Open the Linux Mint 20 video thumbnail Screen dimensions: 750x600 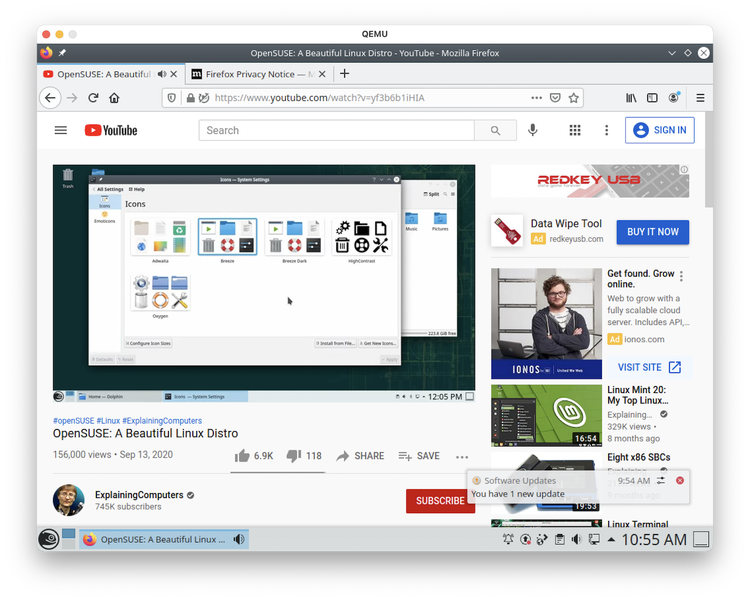546,416
